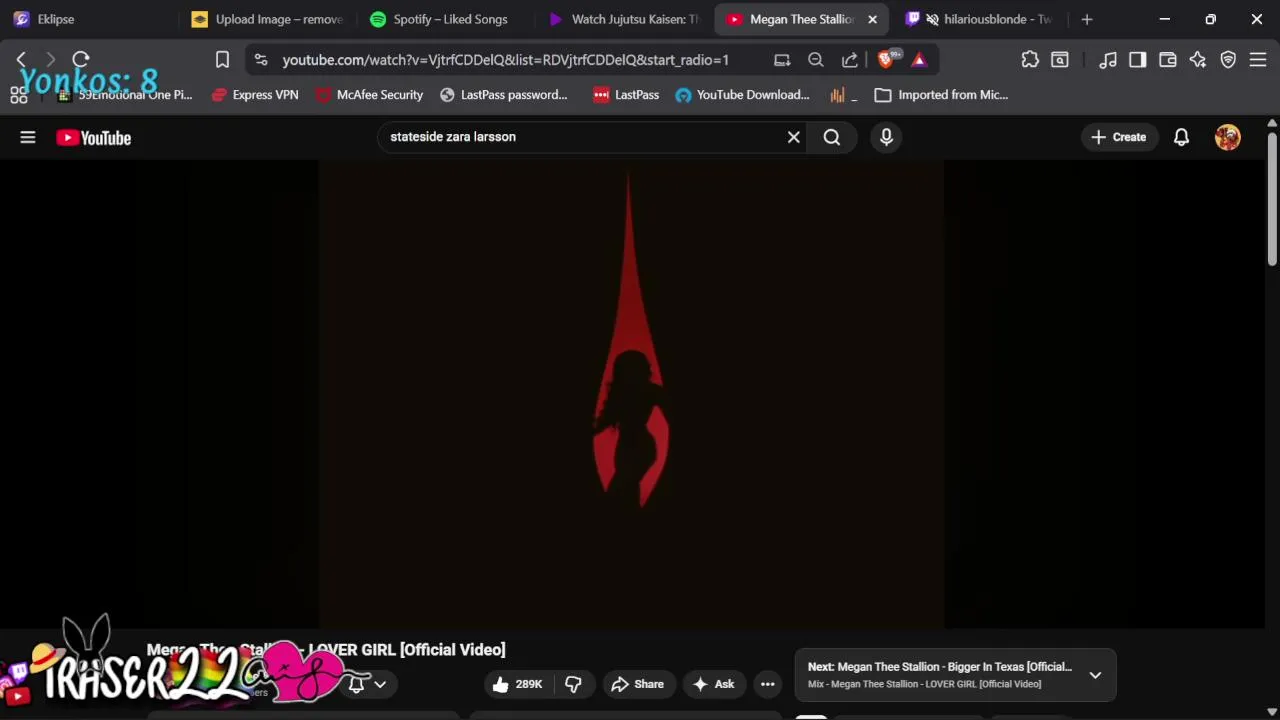Image resolution: width=1280 pixels, height=720 pixels.
Task: Open Brave Rewards triangle icon
Action: click(x=919, y=60)
